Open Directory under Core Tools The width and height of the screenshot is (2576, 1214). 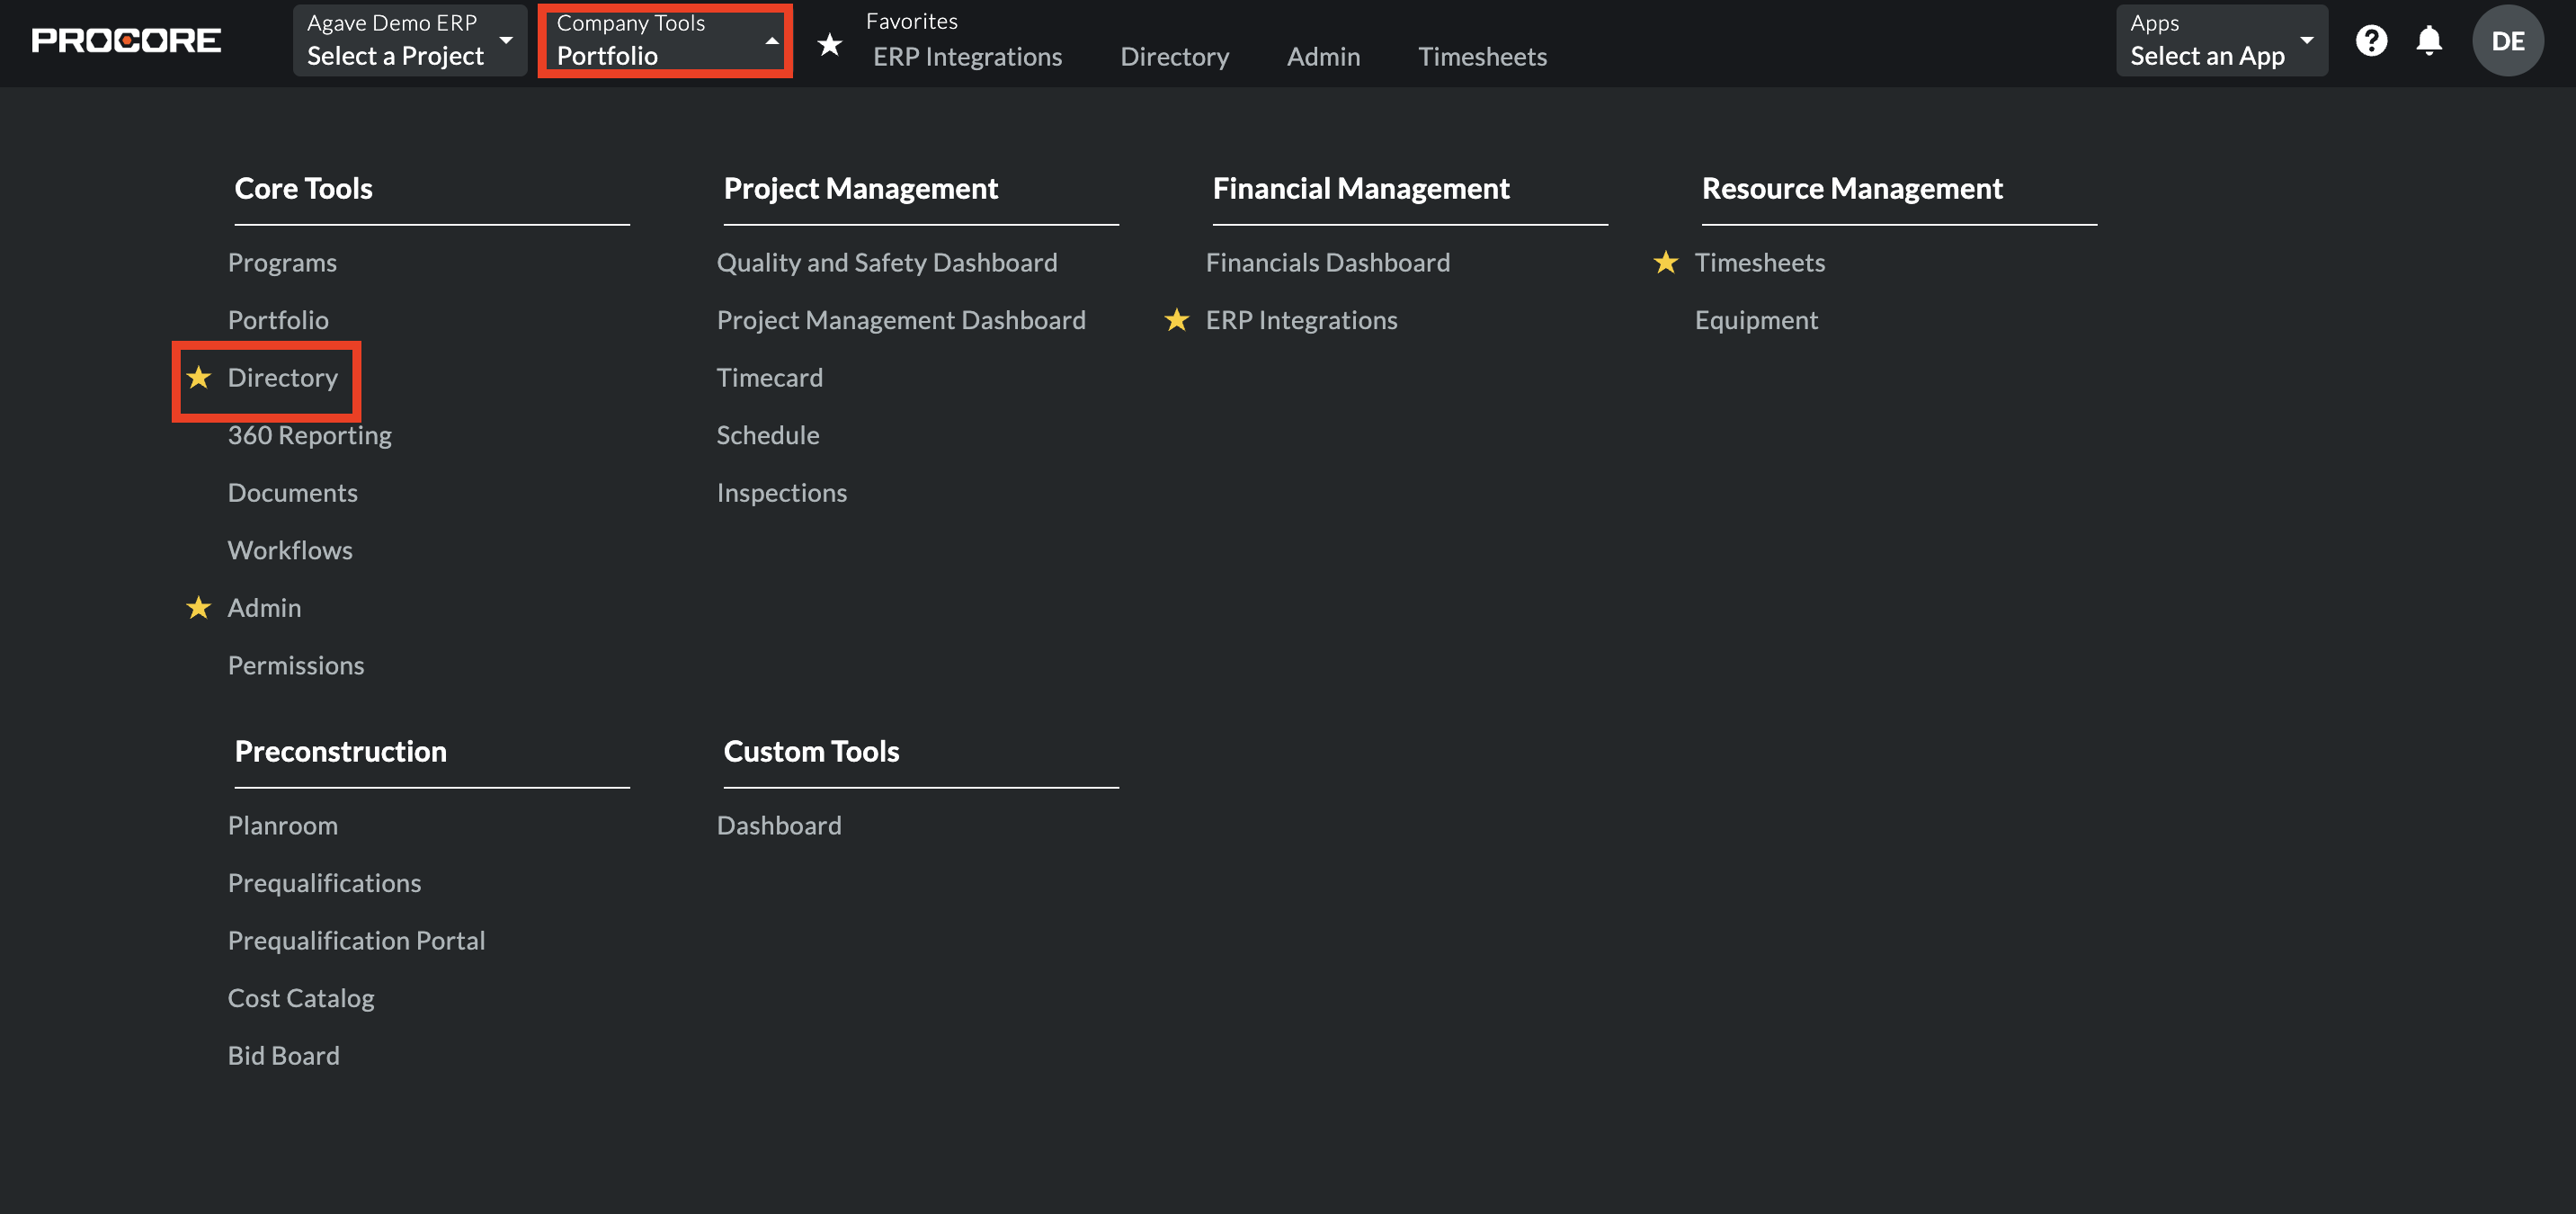tap(283, 377)
